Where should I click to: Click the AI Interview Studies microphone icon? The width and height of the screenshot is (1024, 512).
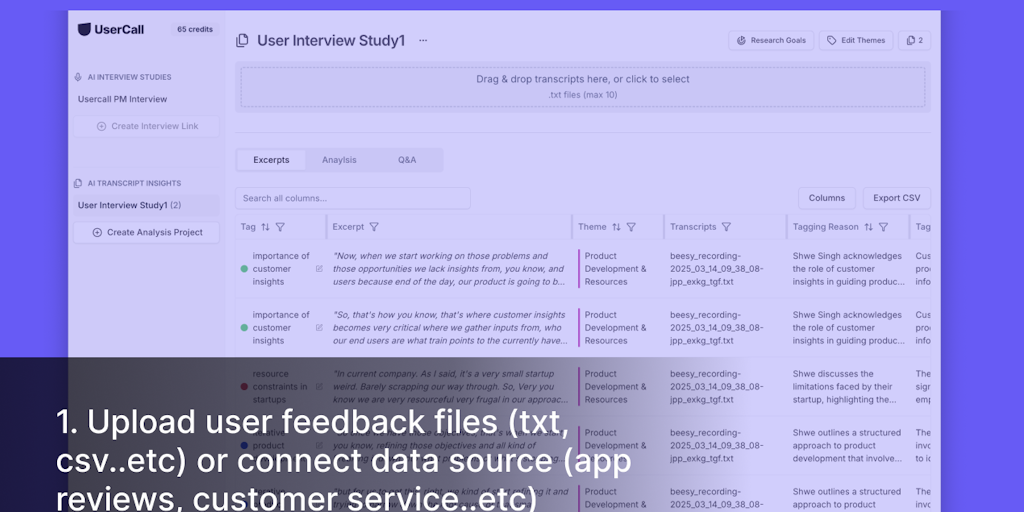tap(78, 77)
